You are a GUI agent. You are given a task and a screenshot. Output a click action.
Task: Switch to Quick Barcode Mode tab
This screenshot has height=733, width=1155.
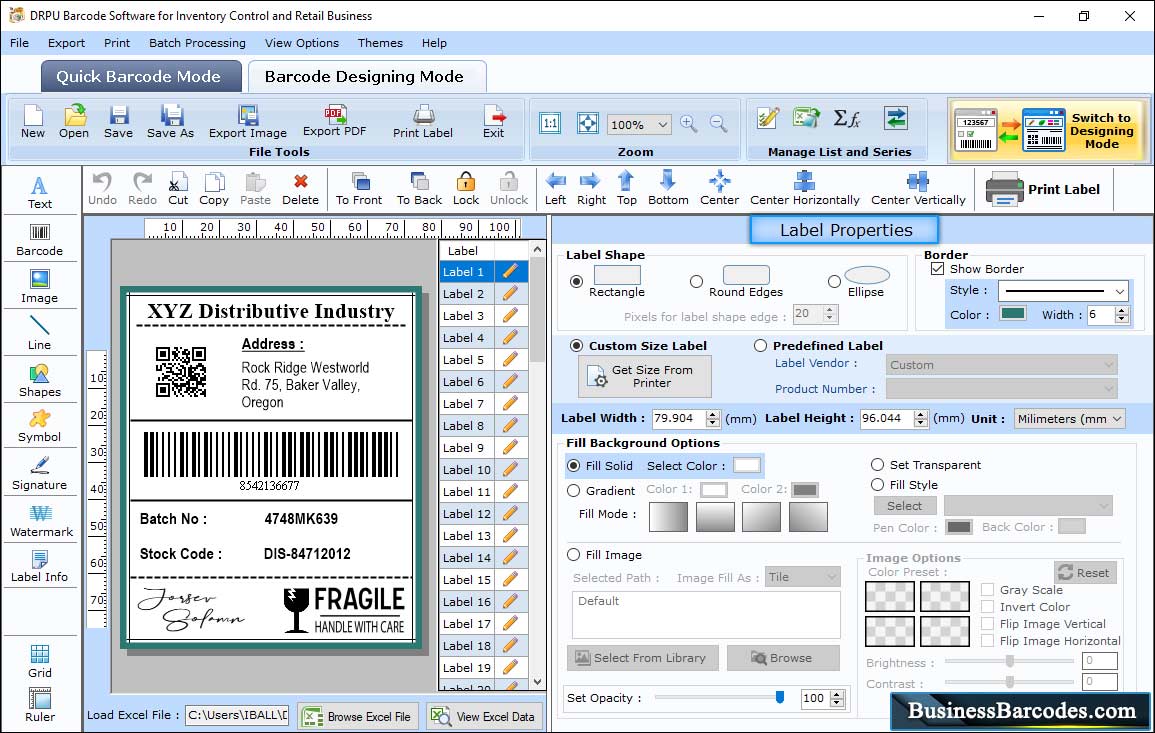pyautogui.click(x=141, y=77)
